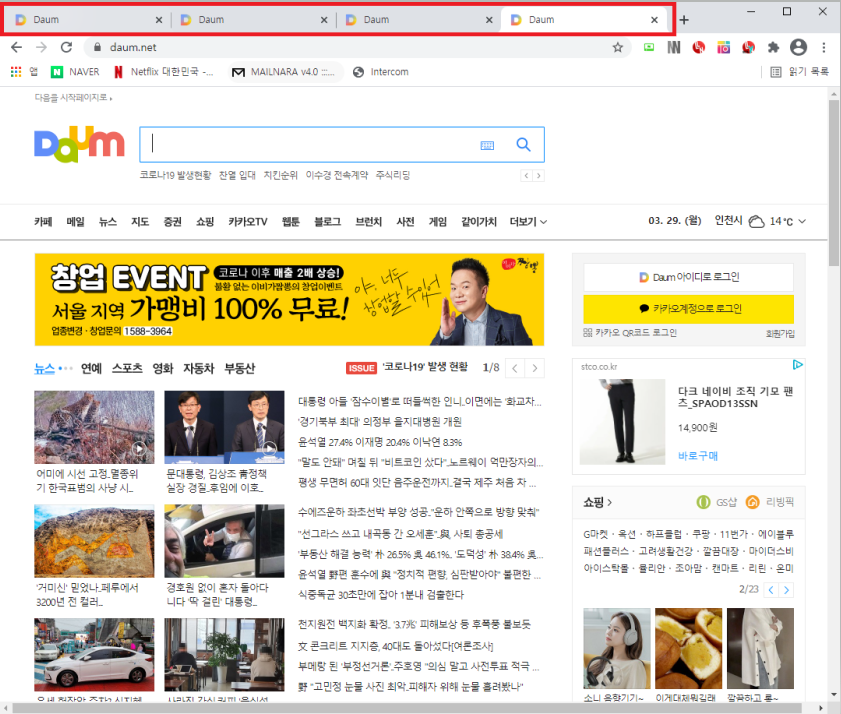Image resolution: width=841 pixels, height=714 pixels.
Task: Click yellow 카카오계정으로 로그인 button
Action: tap(689, 308)
